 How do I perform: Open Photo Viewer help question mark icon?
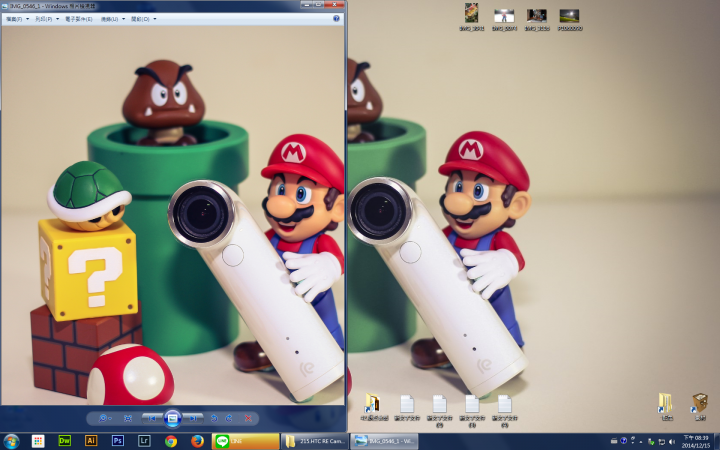(336, 19)
